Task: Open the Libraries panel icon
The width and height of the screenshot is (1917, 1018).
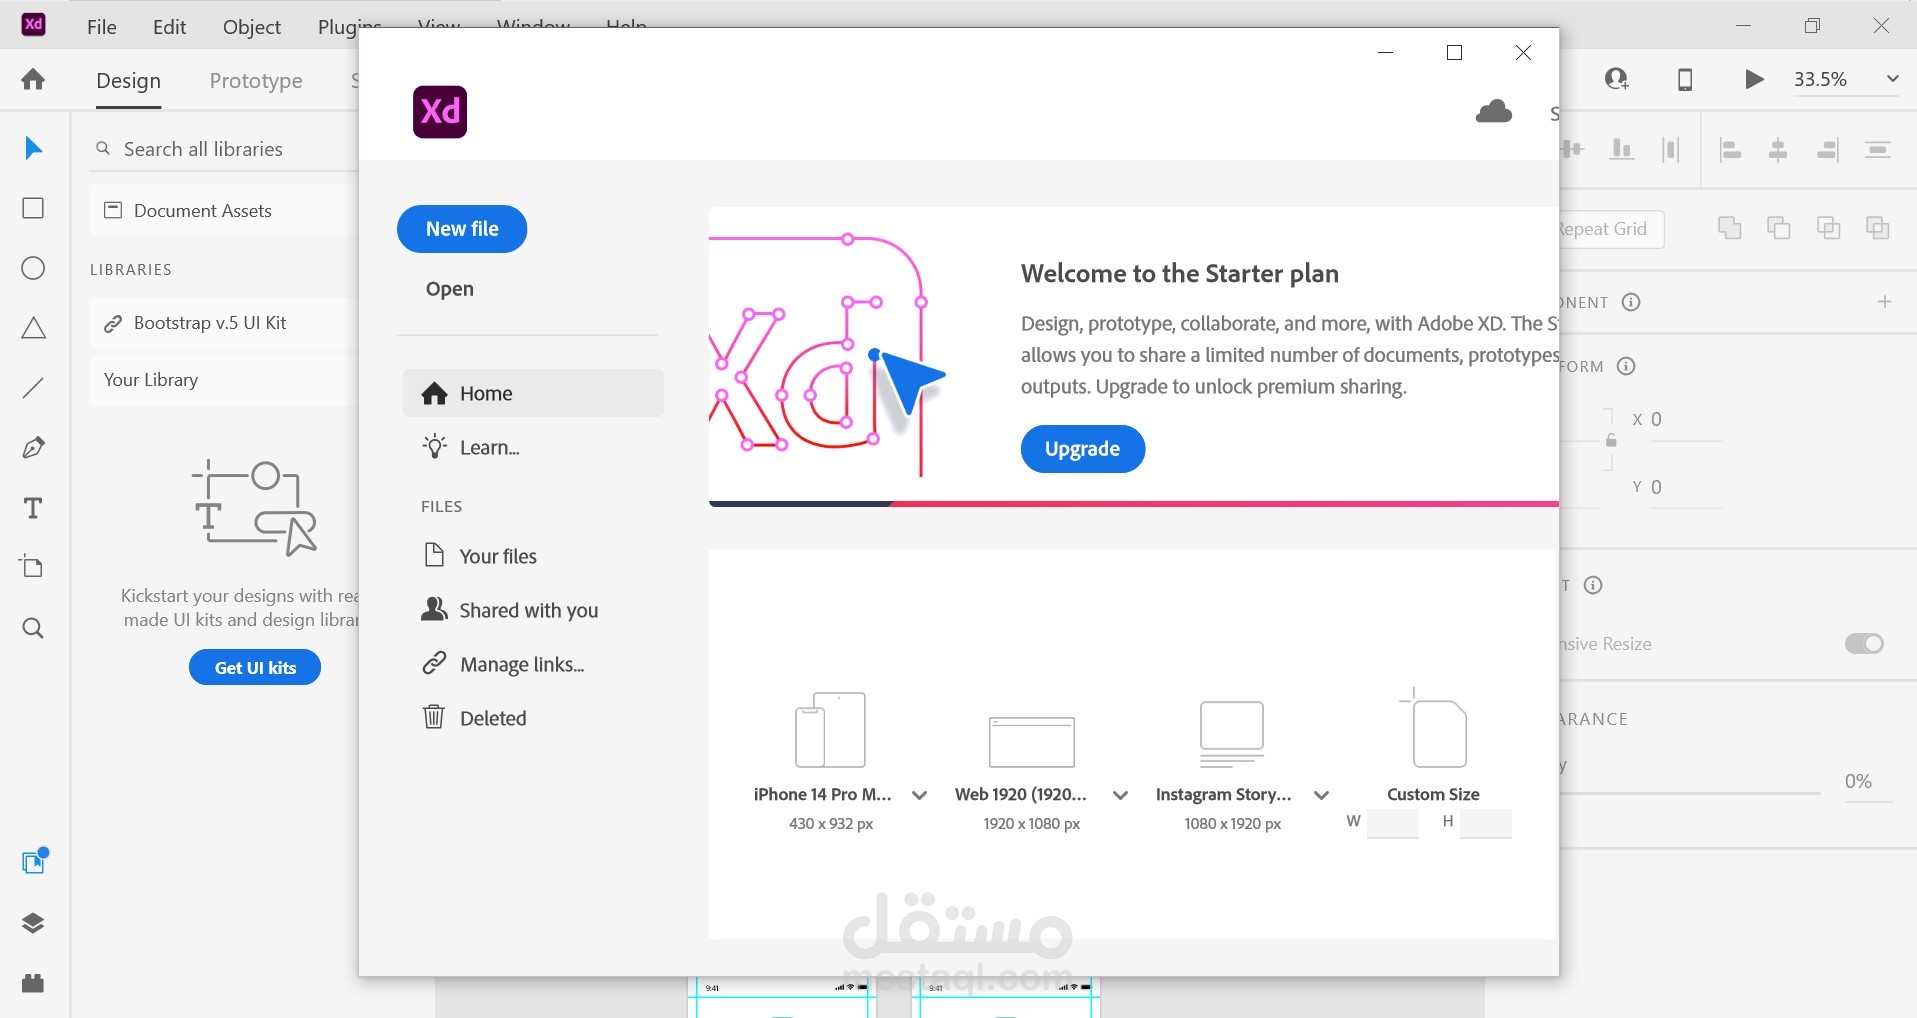Action: pos(34,861)
